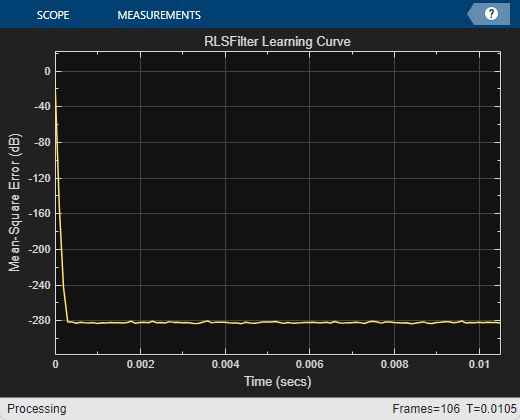This screenshot has width=520, height=420.
Task: Click the 0.002 x-axis tick label
Action: 140,364
